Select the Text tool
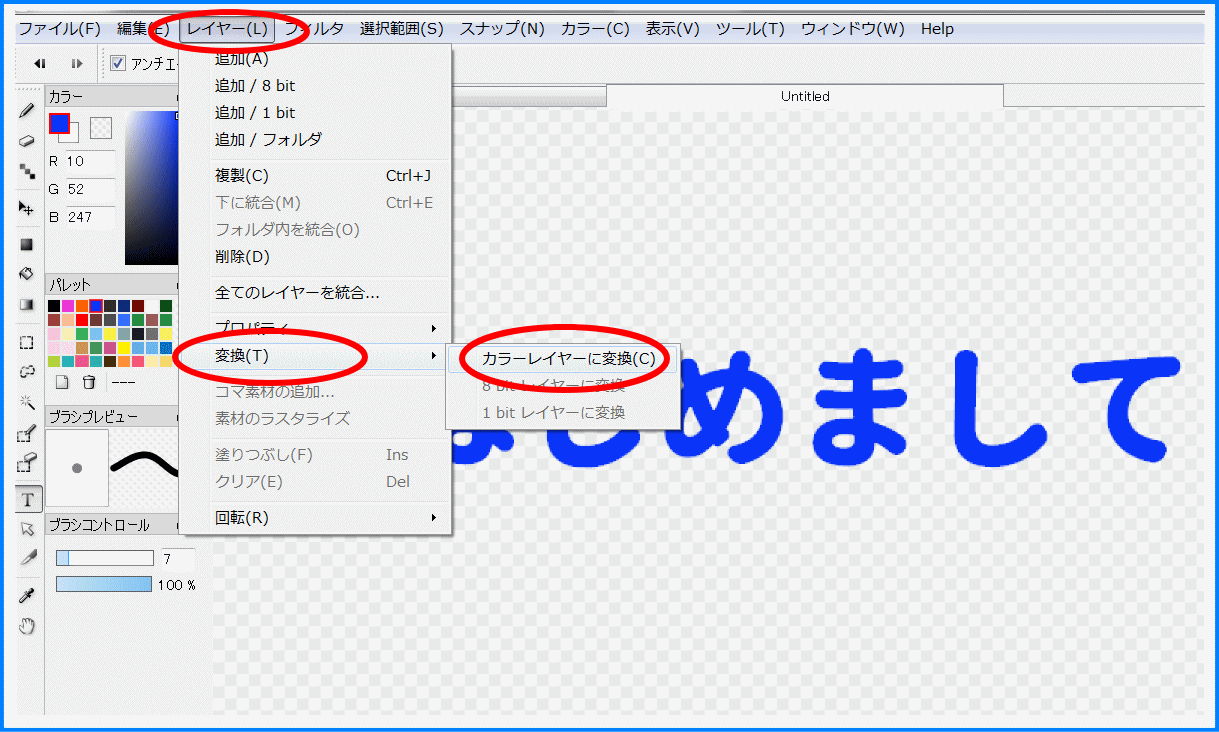This screenshot has width=1219, height=732. click(28, 499)
